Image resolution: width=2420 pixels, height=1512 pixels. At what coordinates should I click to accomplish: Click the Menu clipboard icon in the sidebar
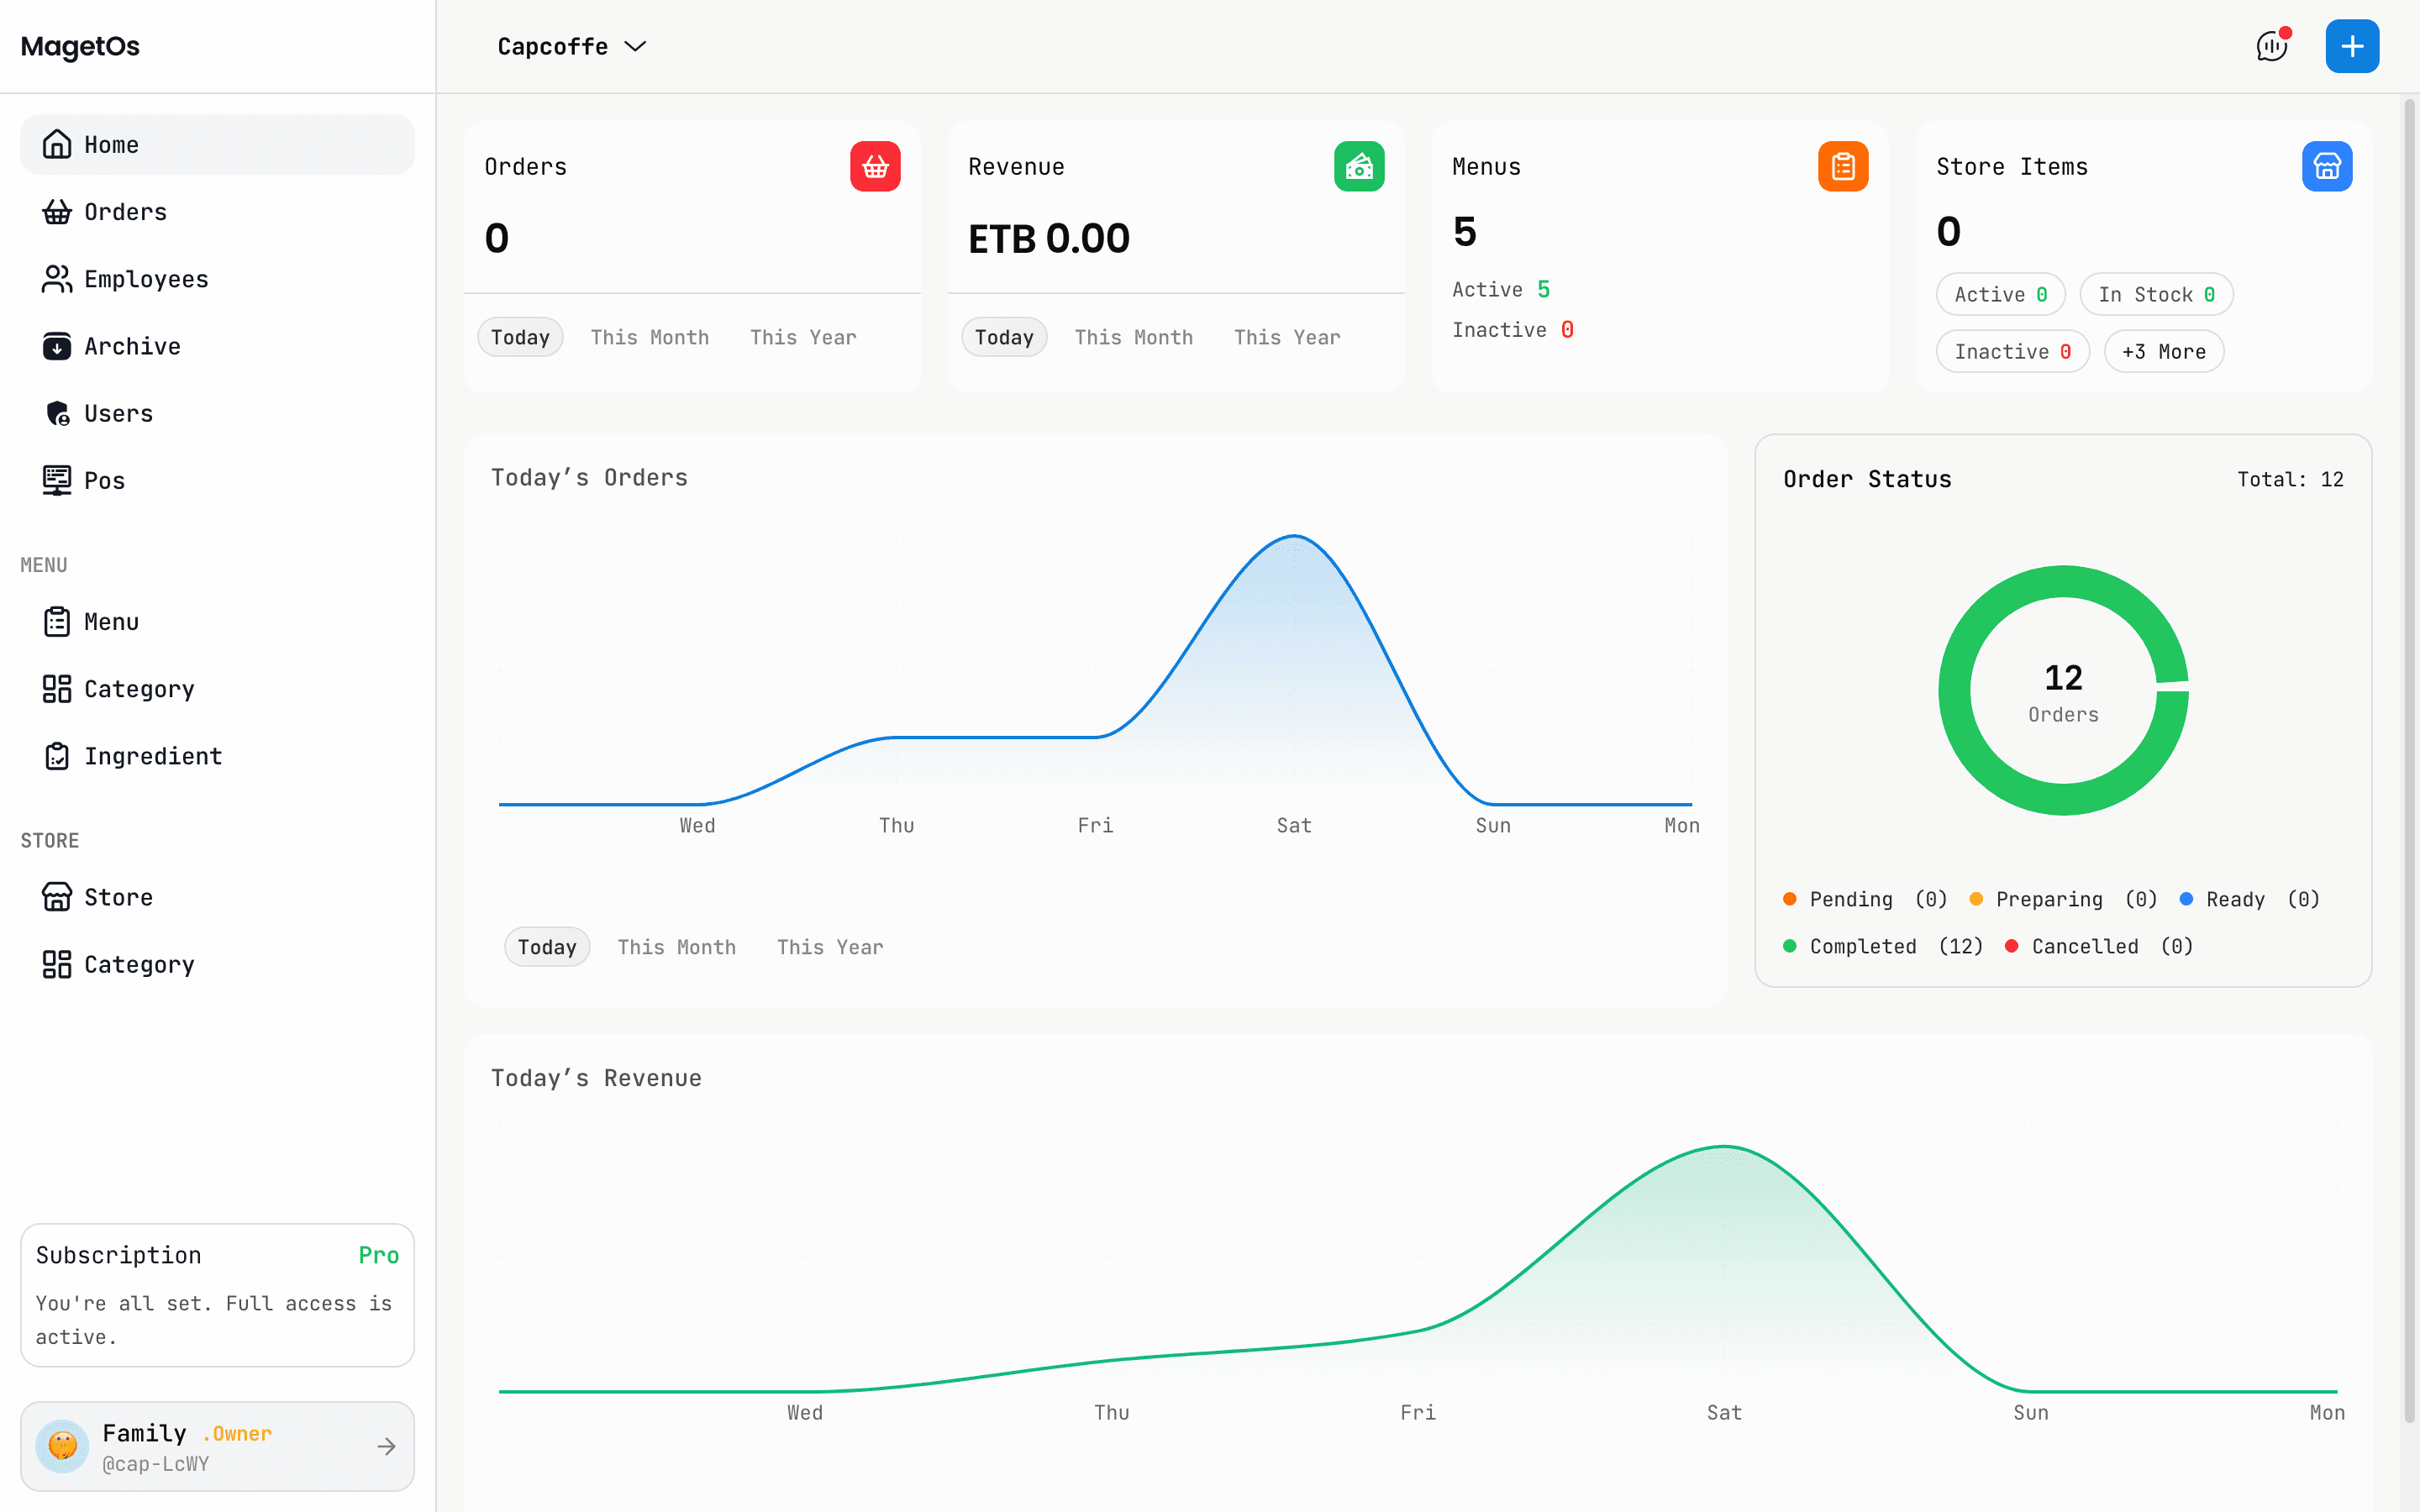[x=57, y=622]
